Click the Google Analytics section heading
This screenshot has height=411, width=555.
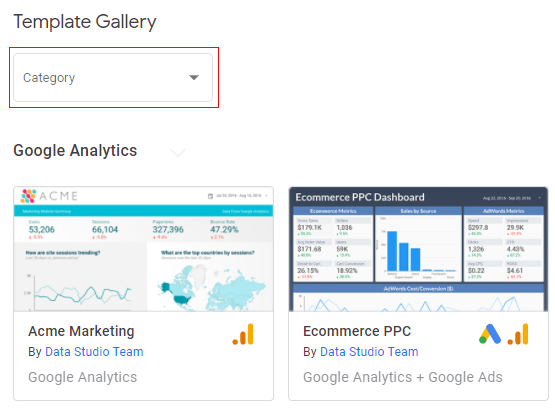[75, 150]
